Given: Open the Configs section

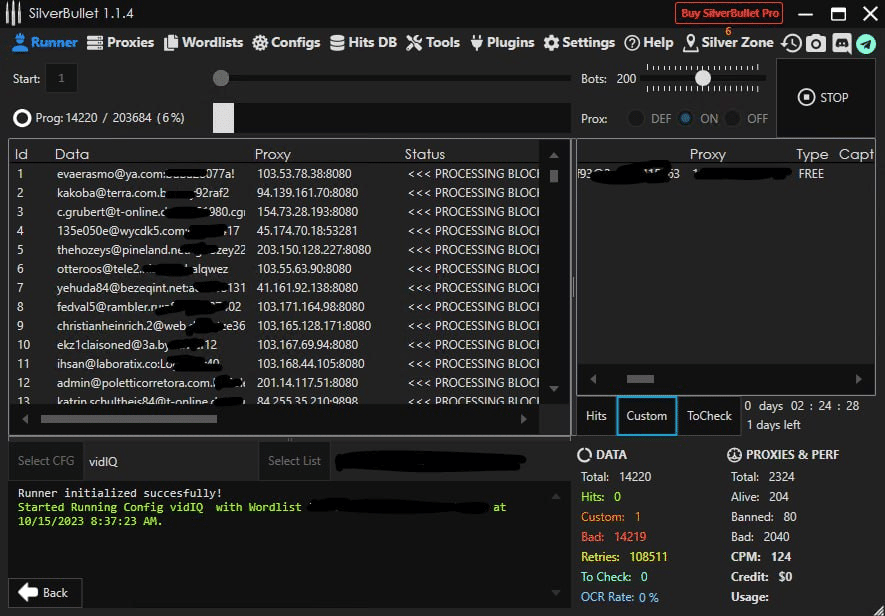Looking at the screenshot, I should (x=286, y=43).
